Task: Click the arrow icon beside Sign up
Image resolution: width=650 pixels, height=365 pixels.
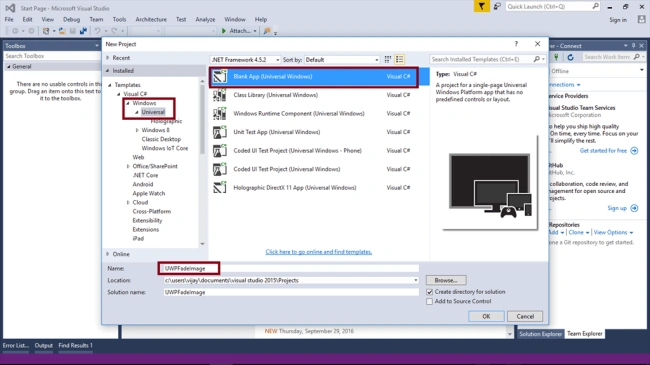Action: tap(634, 208)
